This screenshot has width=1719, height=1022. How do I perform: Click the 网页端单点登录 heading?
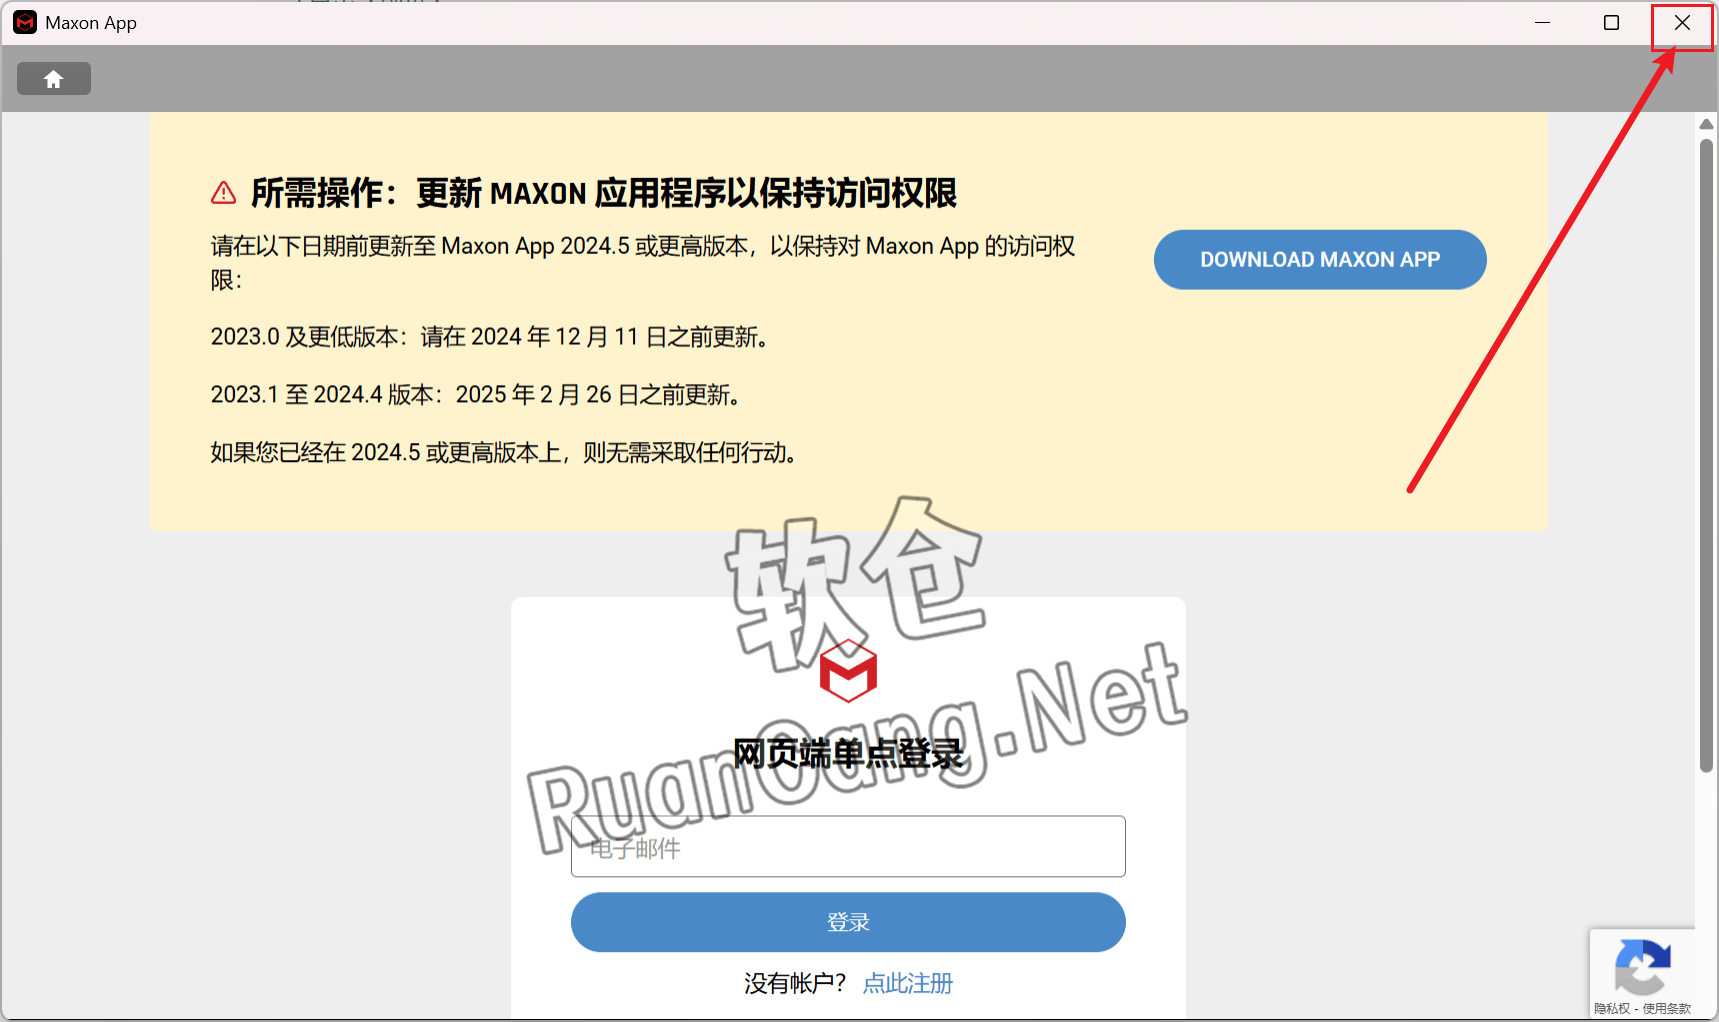coord(848,753)
